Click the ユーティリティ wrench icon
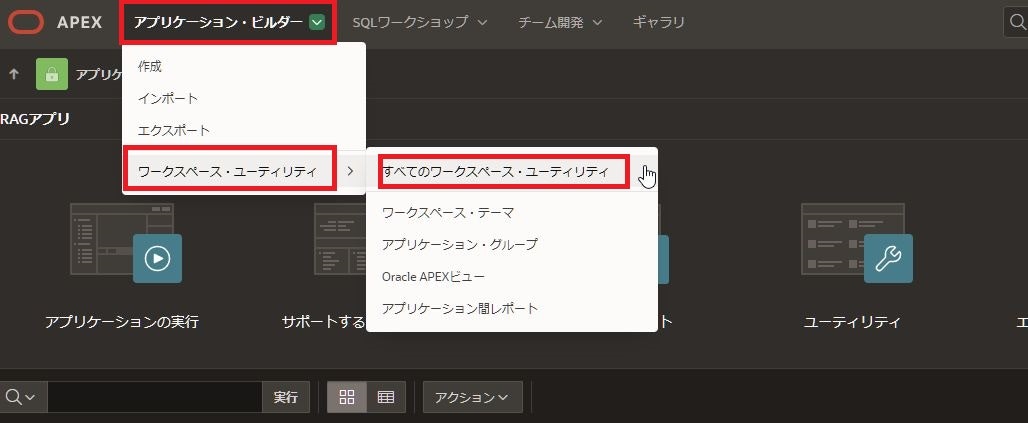Viewport: 1028px width, 423px height. [x=888, y=258]
